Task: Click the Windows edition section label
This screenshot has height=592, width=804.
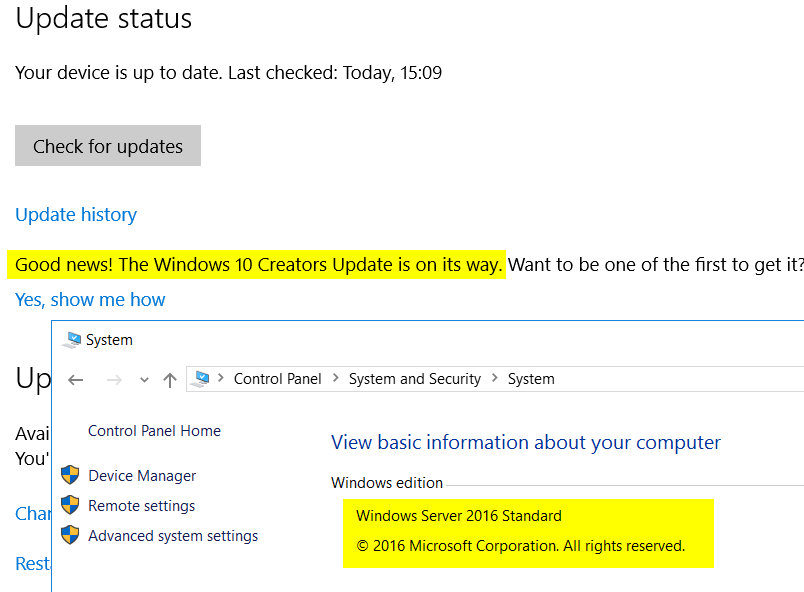Action: (x=387, y=483)
